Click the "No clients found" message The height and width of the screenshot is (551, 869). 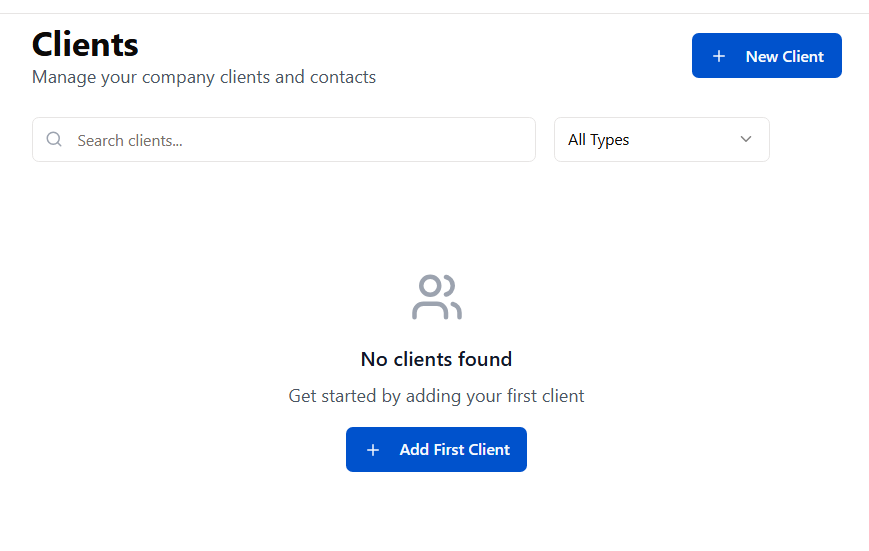tap(436, 359)
